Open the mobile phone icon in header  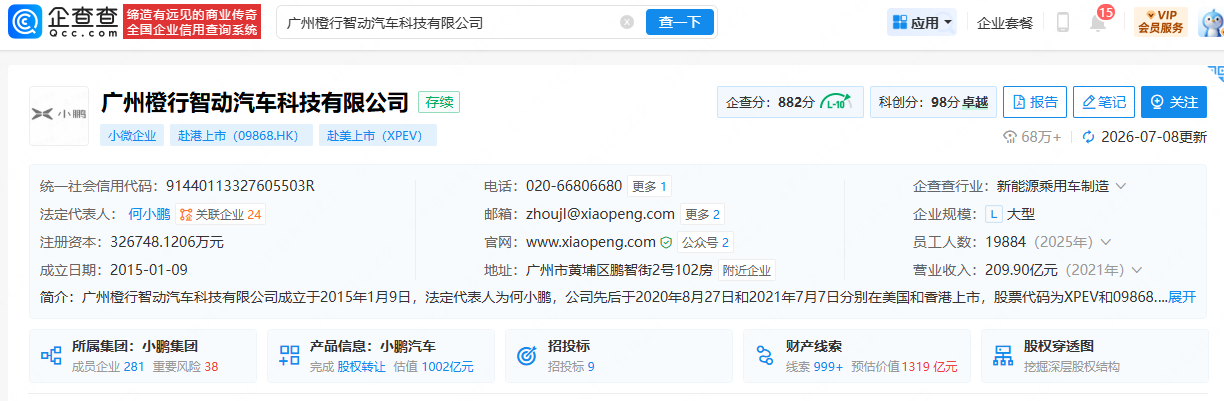point(1063,22)
